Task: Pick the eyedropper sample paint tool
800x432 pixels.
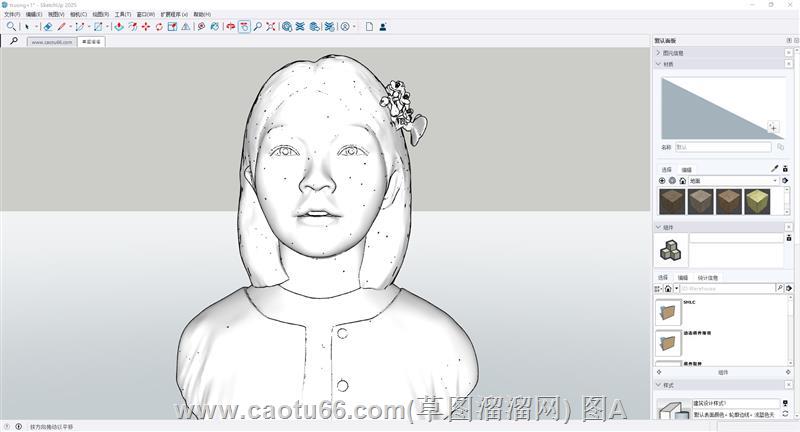Action: 774,168
